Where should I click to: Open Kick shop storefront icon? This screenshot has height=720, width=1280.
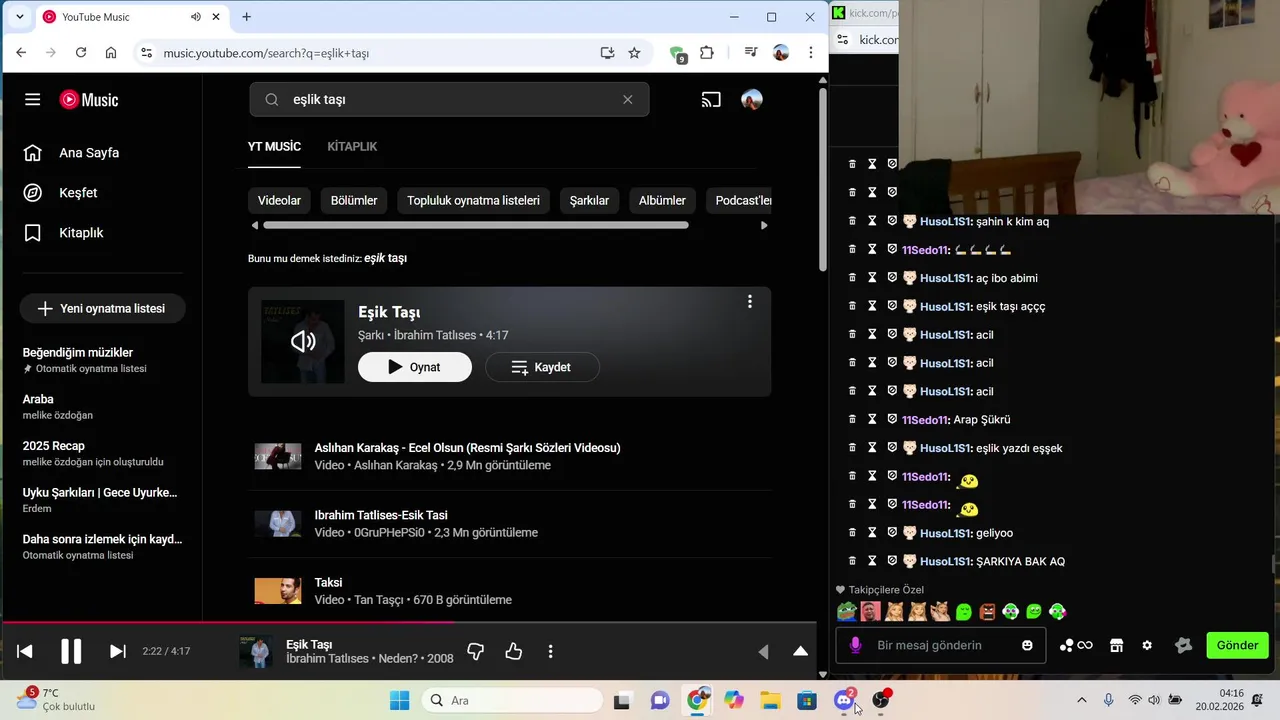1116,646
